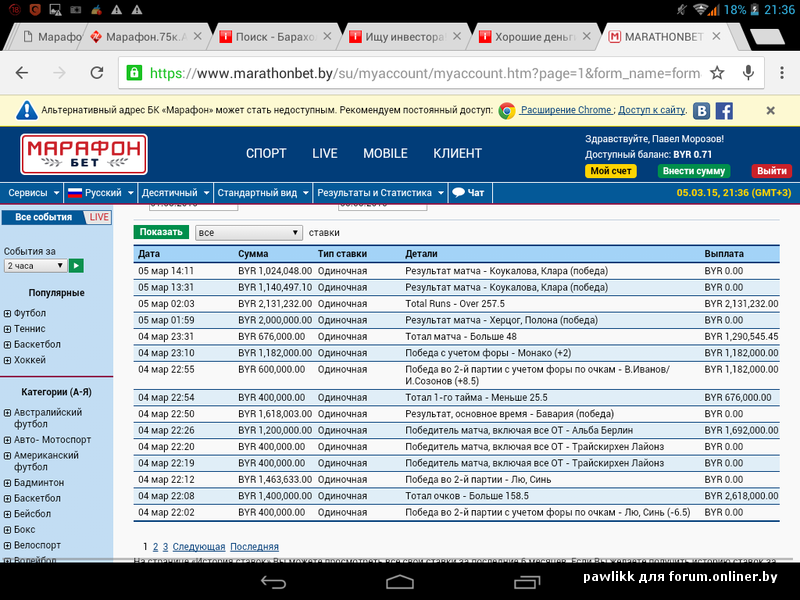Select the Все события tab

click(43, 217)
